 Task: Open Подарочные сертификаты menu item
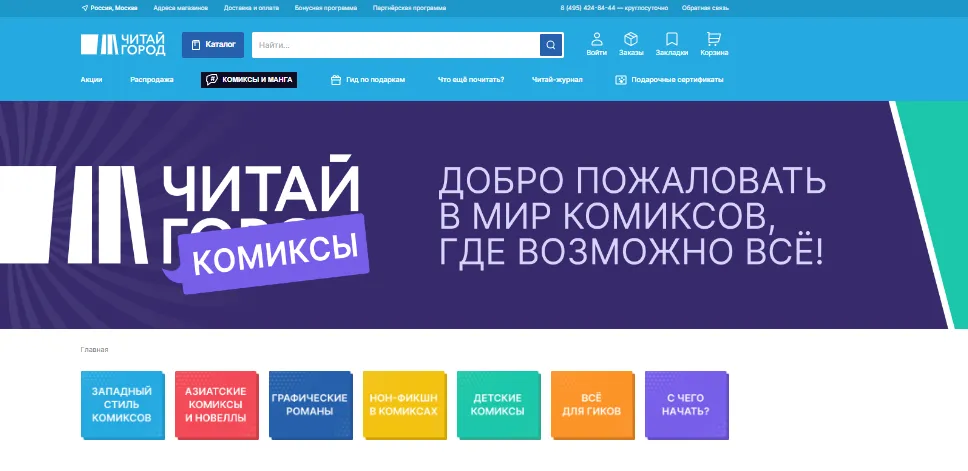coord(669,80)
